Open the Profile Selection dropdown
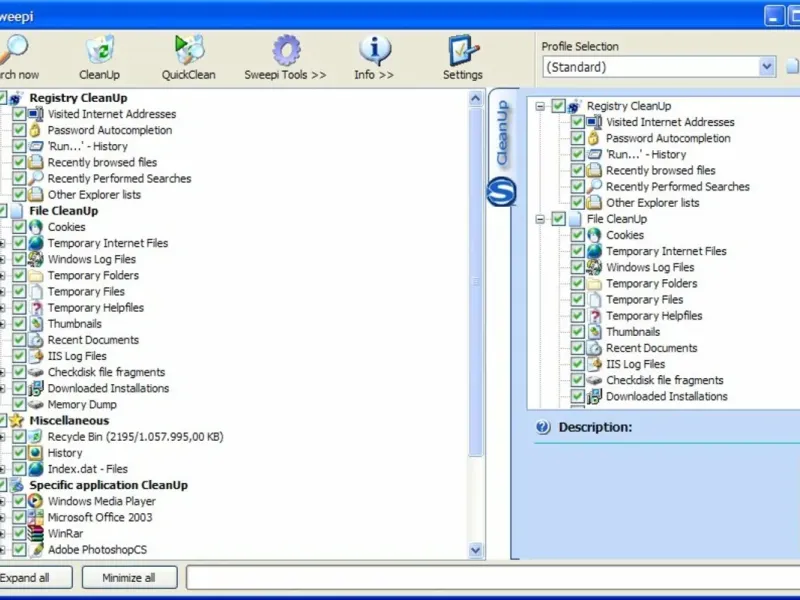The image size is (800, 600). tap(766, 67)
